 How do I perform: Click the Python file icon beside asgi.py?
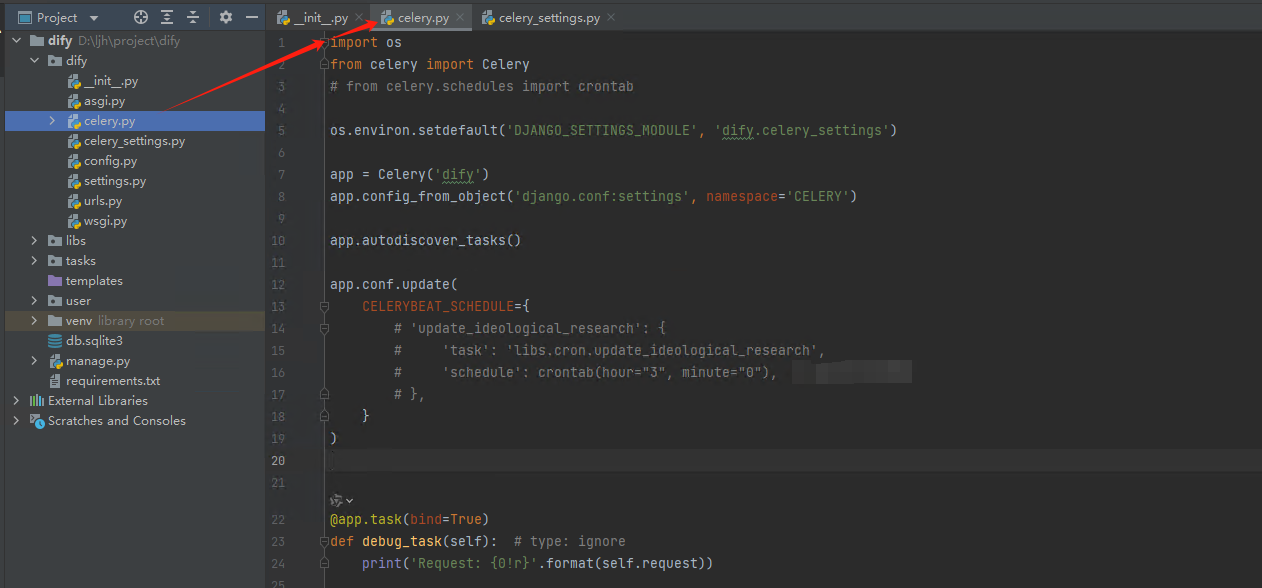pos(74,101)
